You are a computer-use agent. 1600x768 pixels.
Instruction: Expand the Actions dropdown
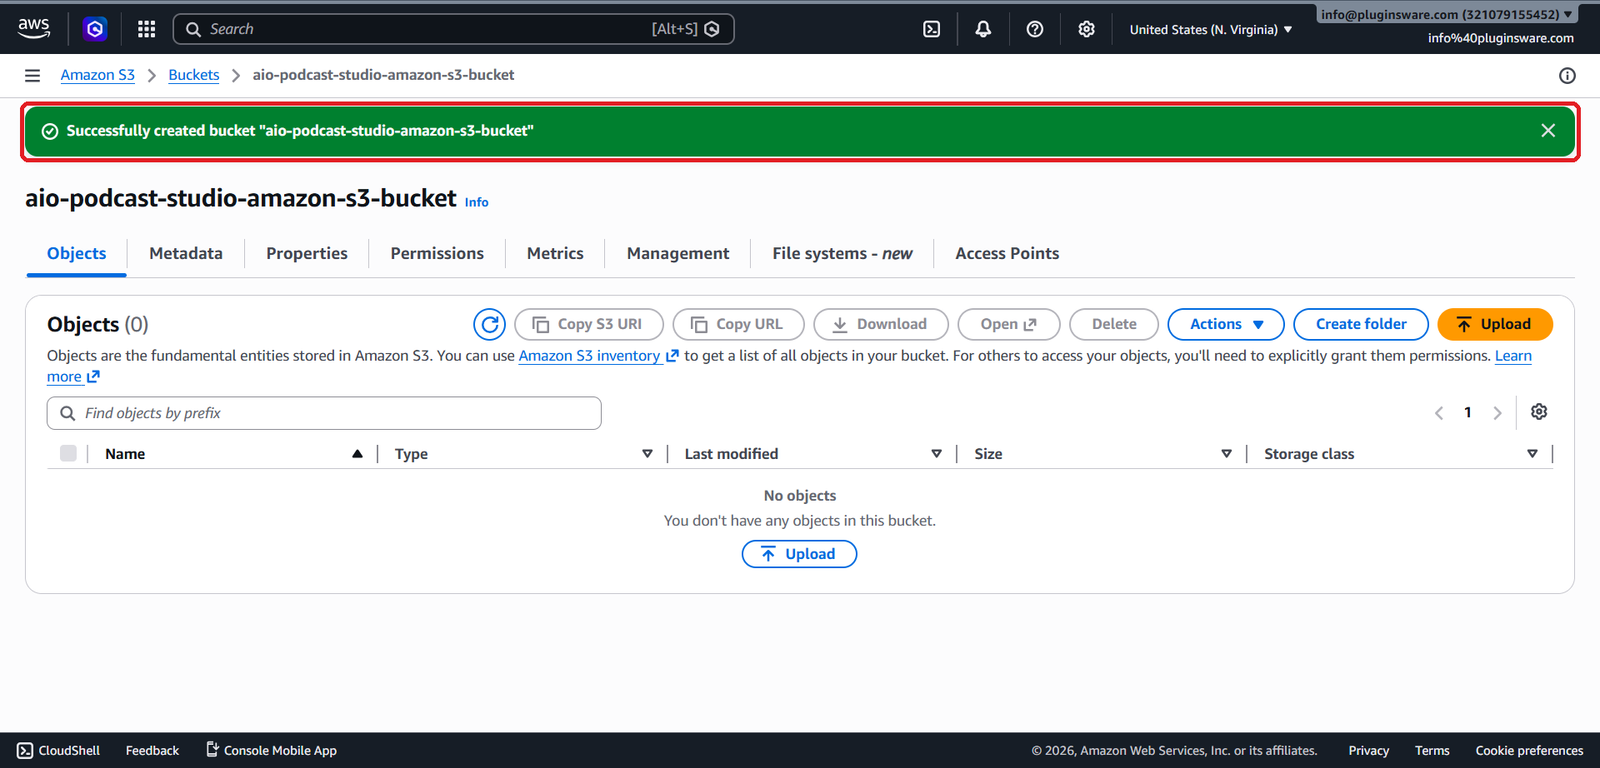1226,324
